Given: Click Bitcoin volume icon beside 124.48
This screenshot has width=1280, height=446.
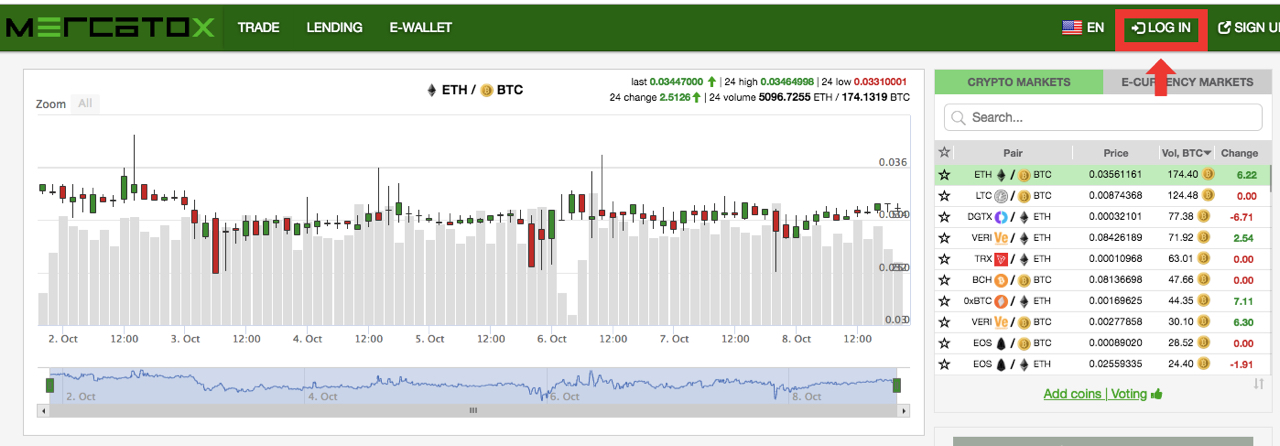Looking at the screenshot, I should (x=1208, y=195).
